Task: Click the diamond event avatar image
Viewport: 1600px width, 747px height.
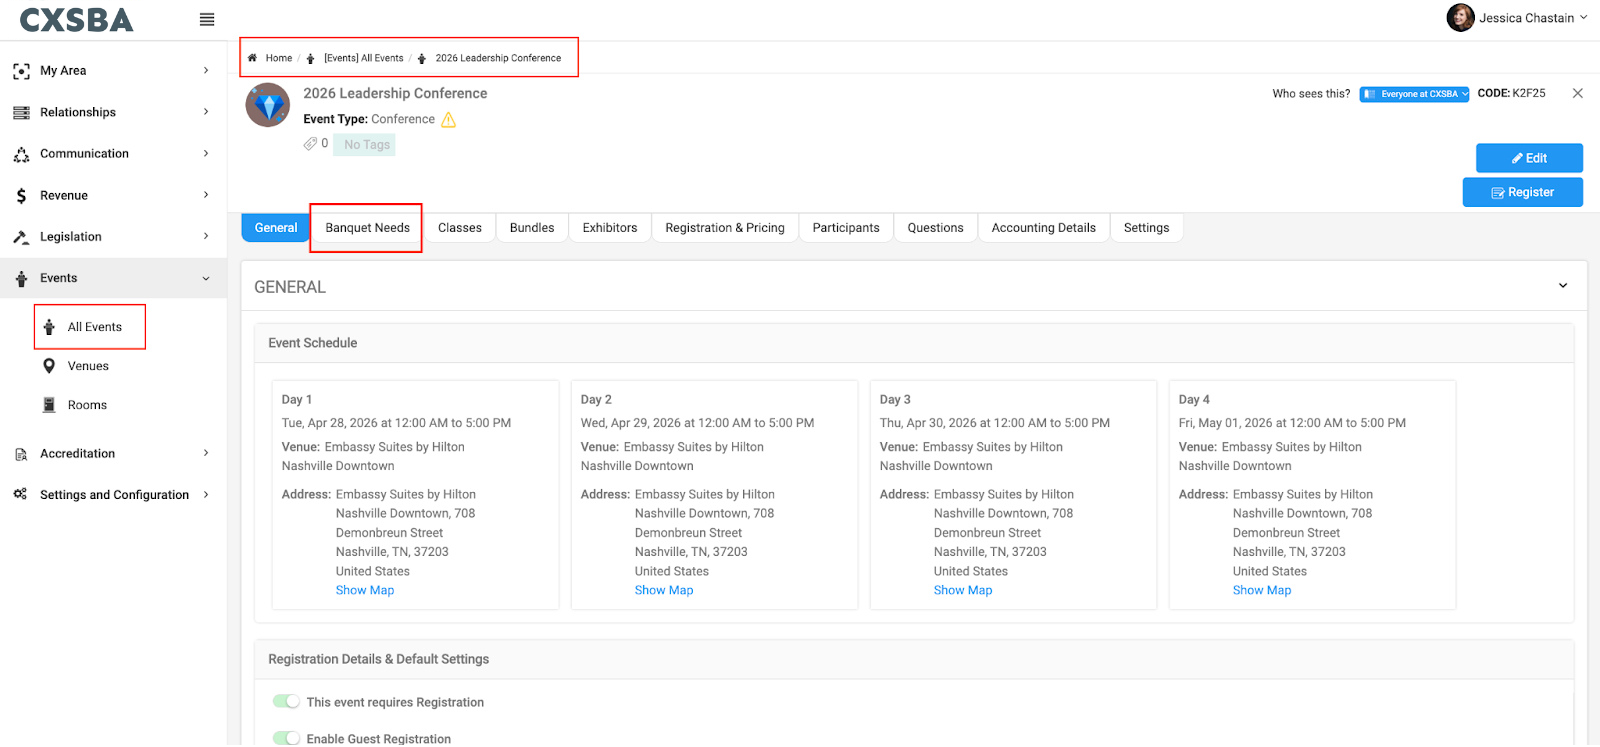Action: 268,106
